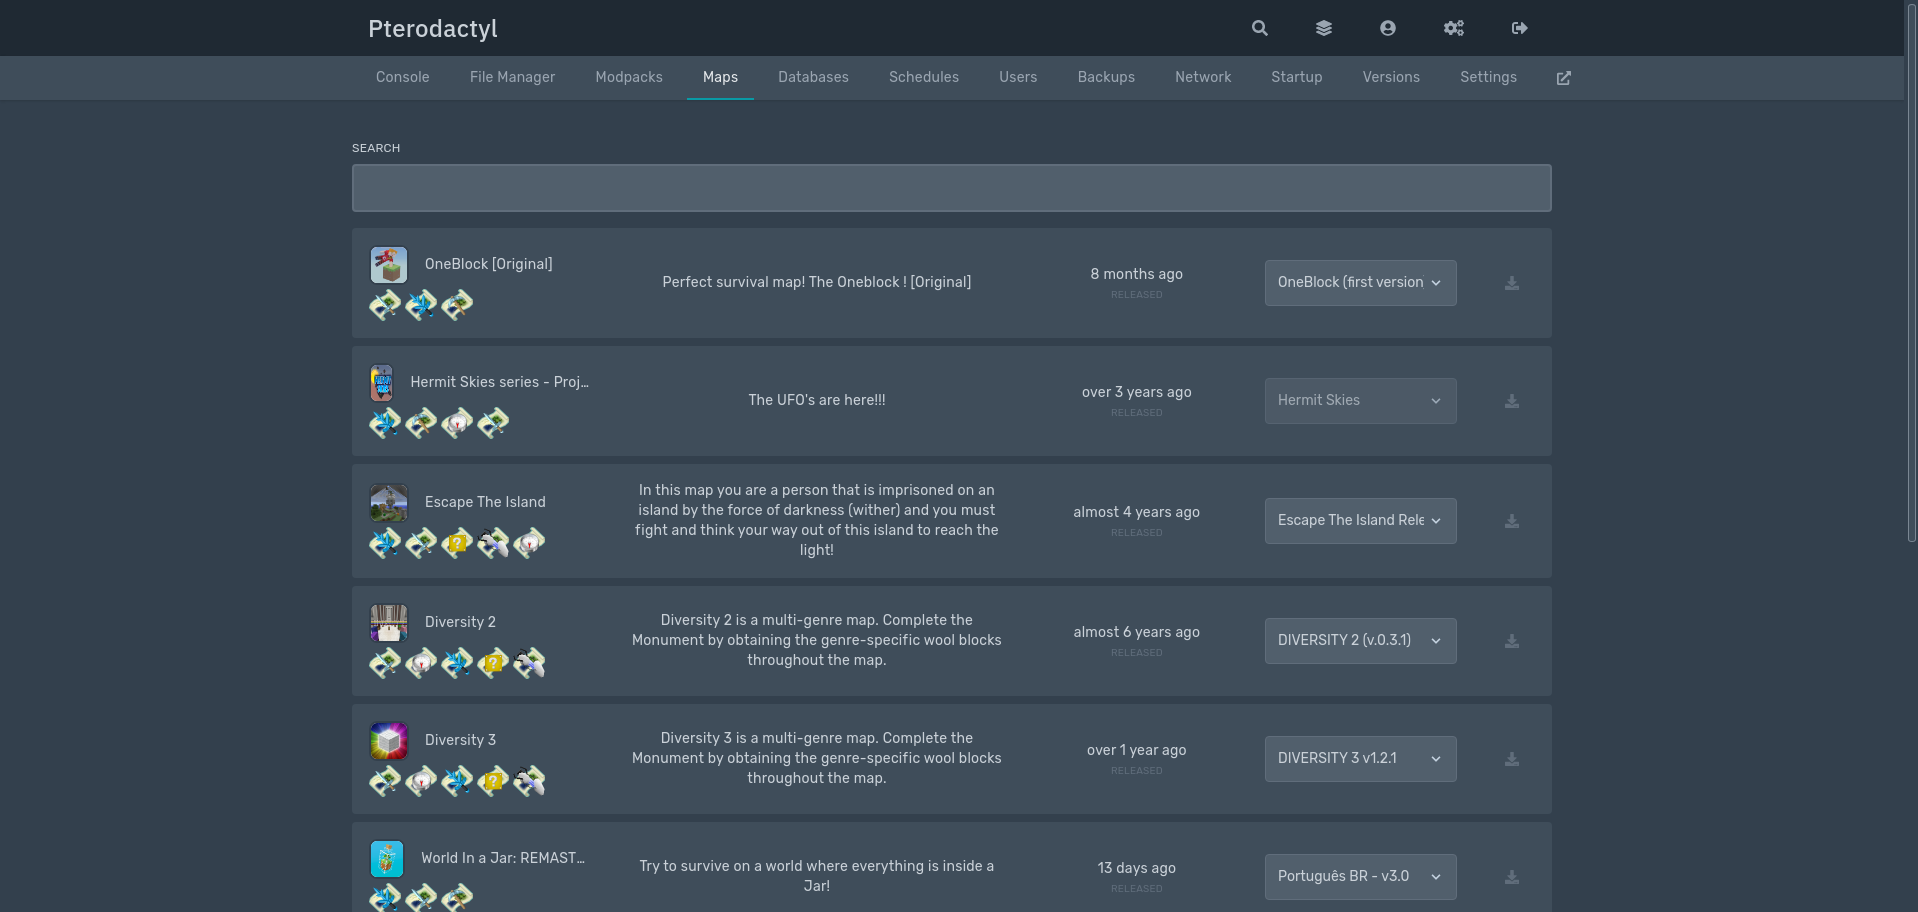1918x912 pixels.
Task: Click the search magnifier icon in header
Action: (x=1259, y=28)
